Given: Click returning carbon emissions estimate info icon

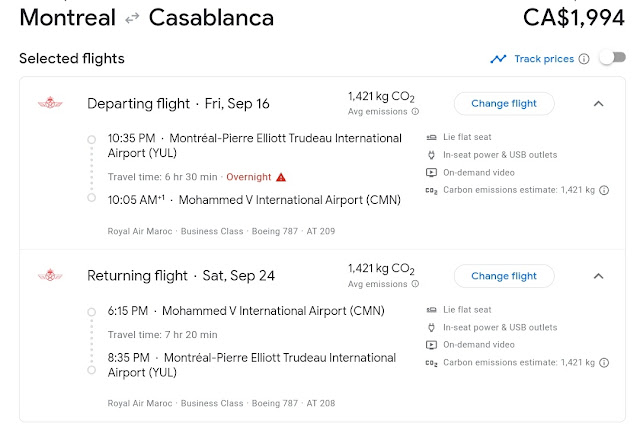Looking at the screenshot, I should (604, 363).
